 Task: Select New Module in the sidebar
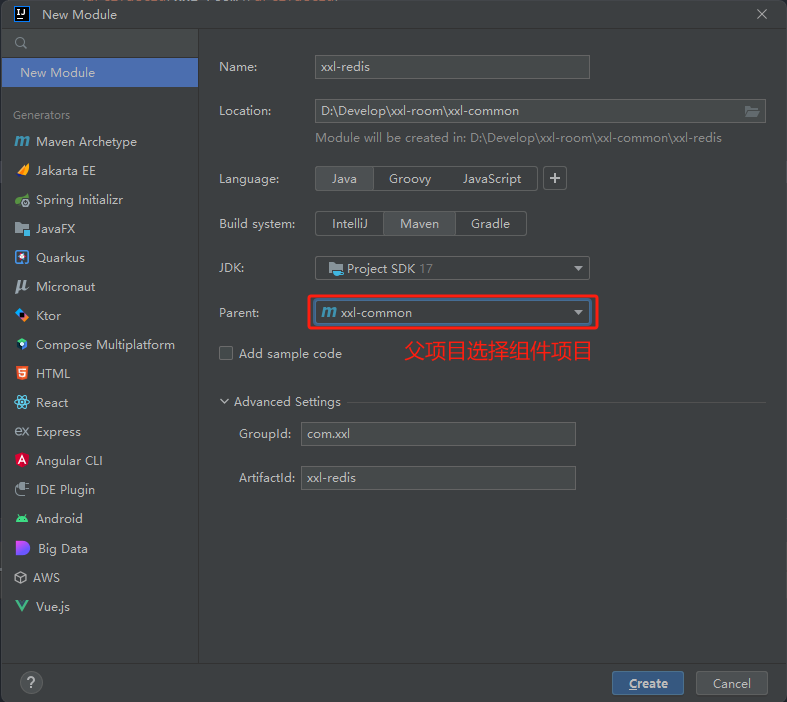click(x=100, y=73)
